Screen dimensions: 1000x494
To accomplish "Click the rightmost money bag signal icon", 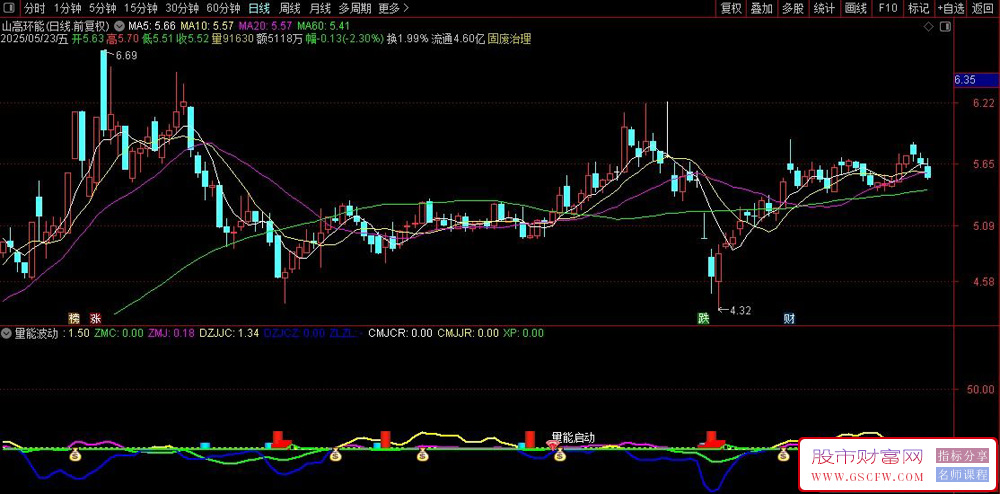I will [783, 456].
